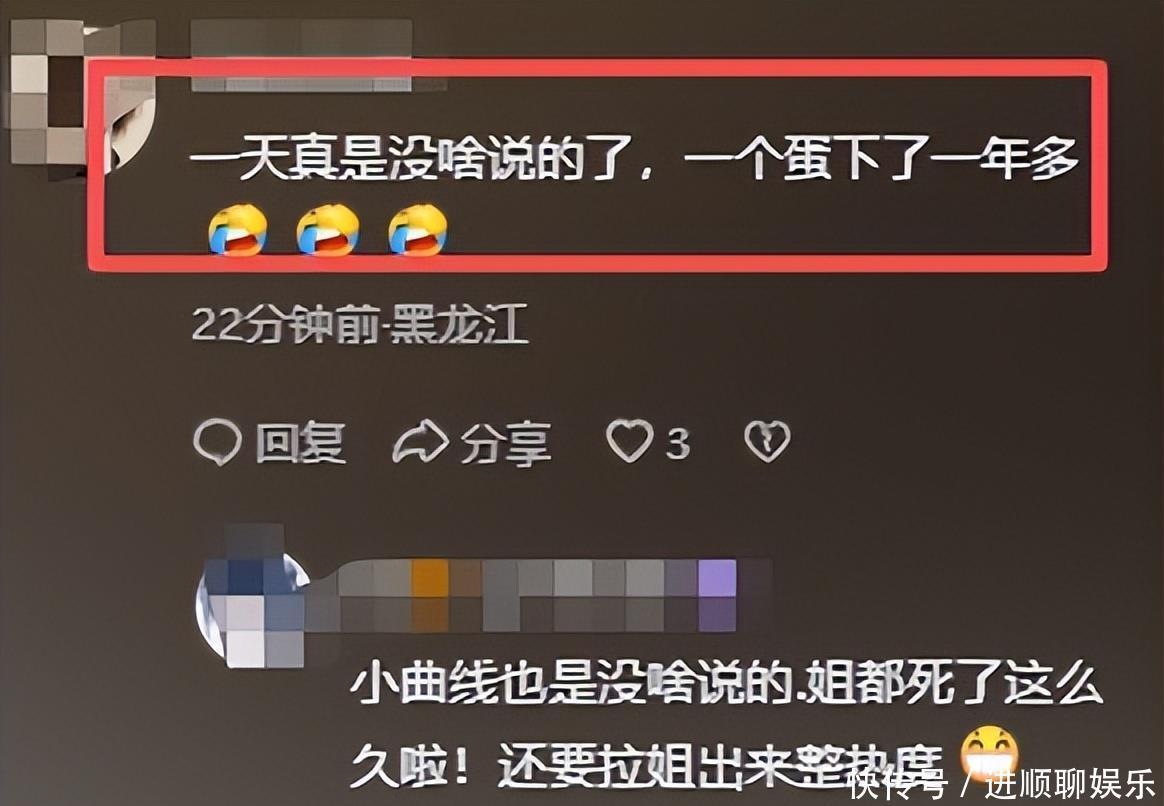The height and width of the screenshot is (806, 1164).
Task: Click the third crying-laughing emoji
Action: click(x=417, y=230)
